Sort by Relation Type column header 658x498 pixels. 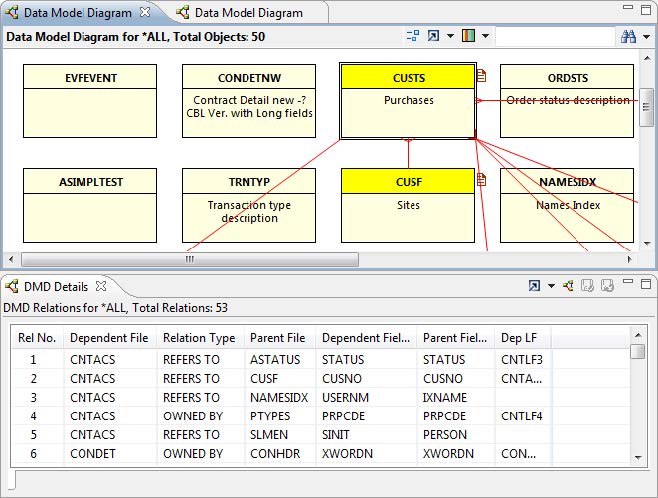coord(199,338)
